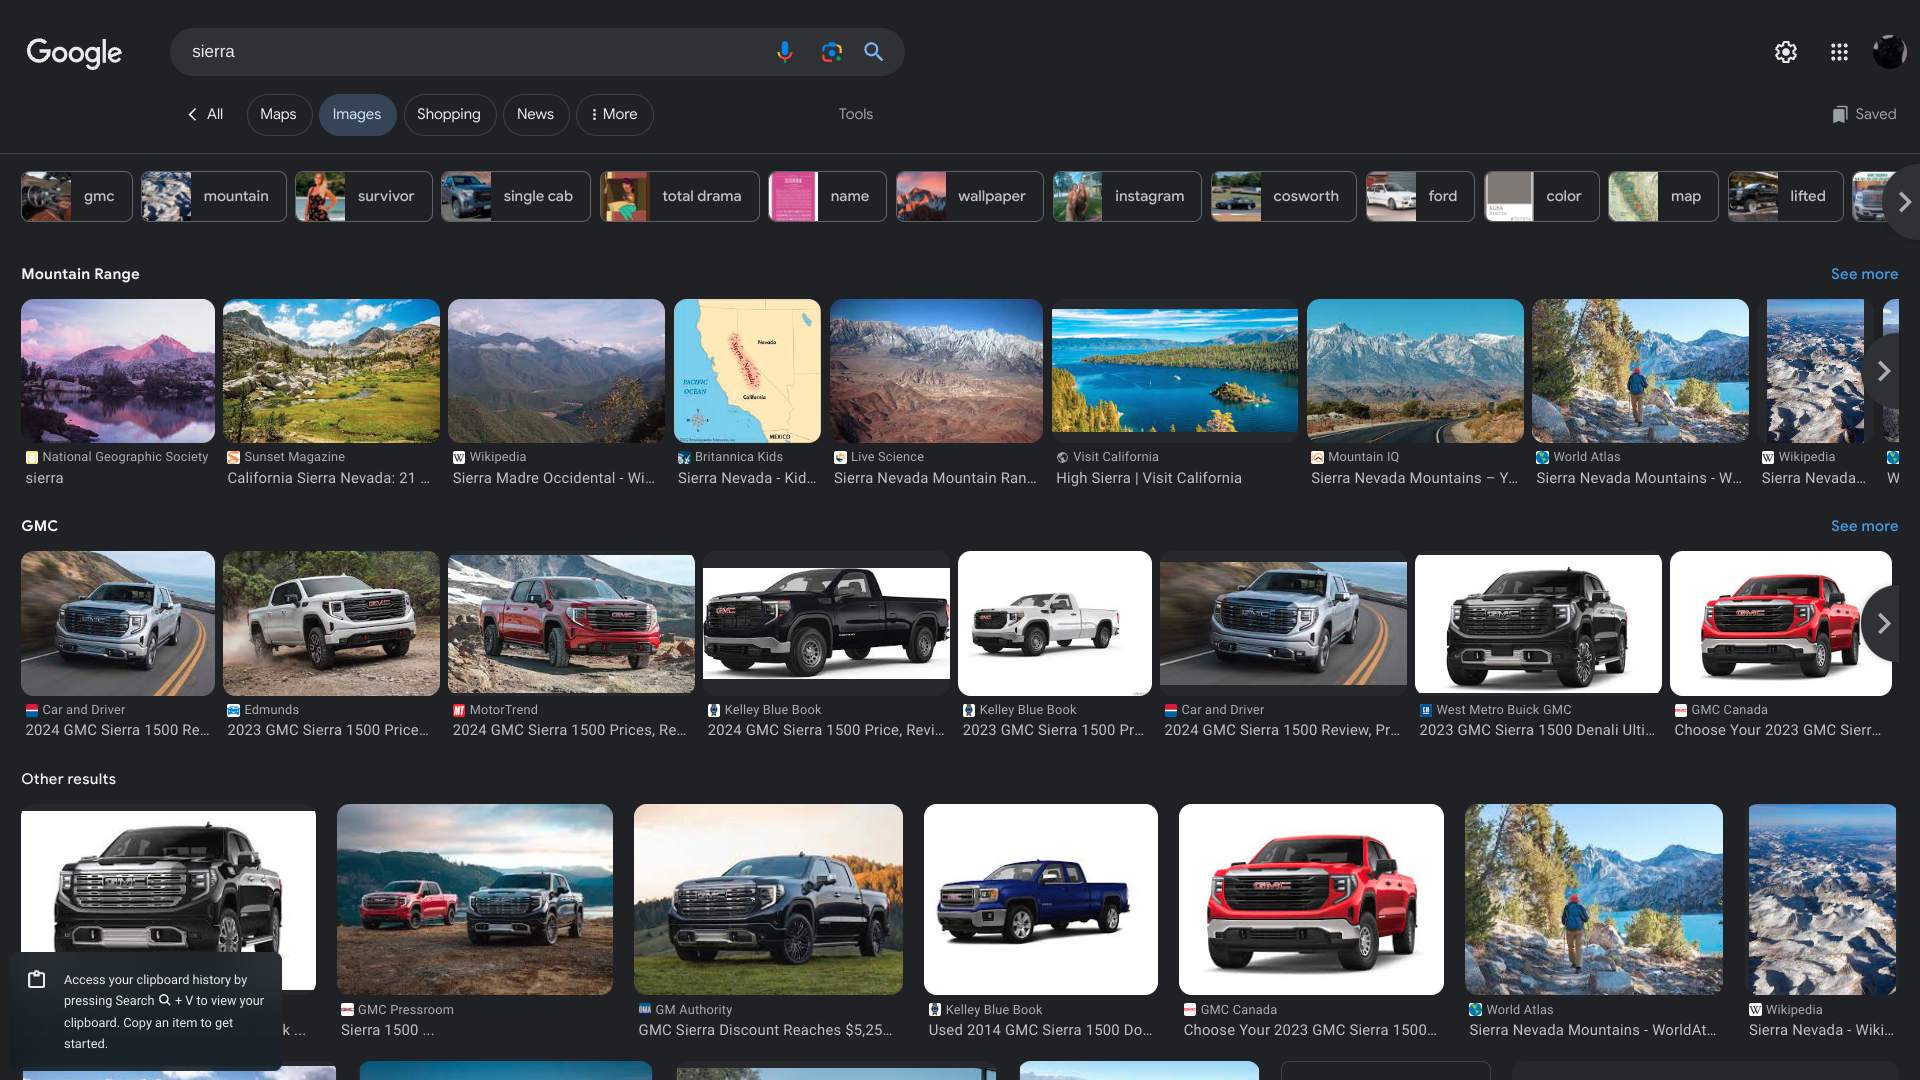The width and height of the screenshot is (1920, 1080).
Task: Open Edmunds 2023 GMC Sierra 1500 image
Action: 331,623
